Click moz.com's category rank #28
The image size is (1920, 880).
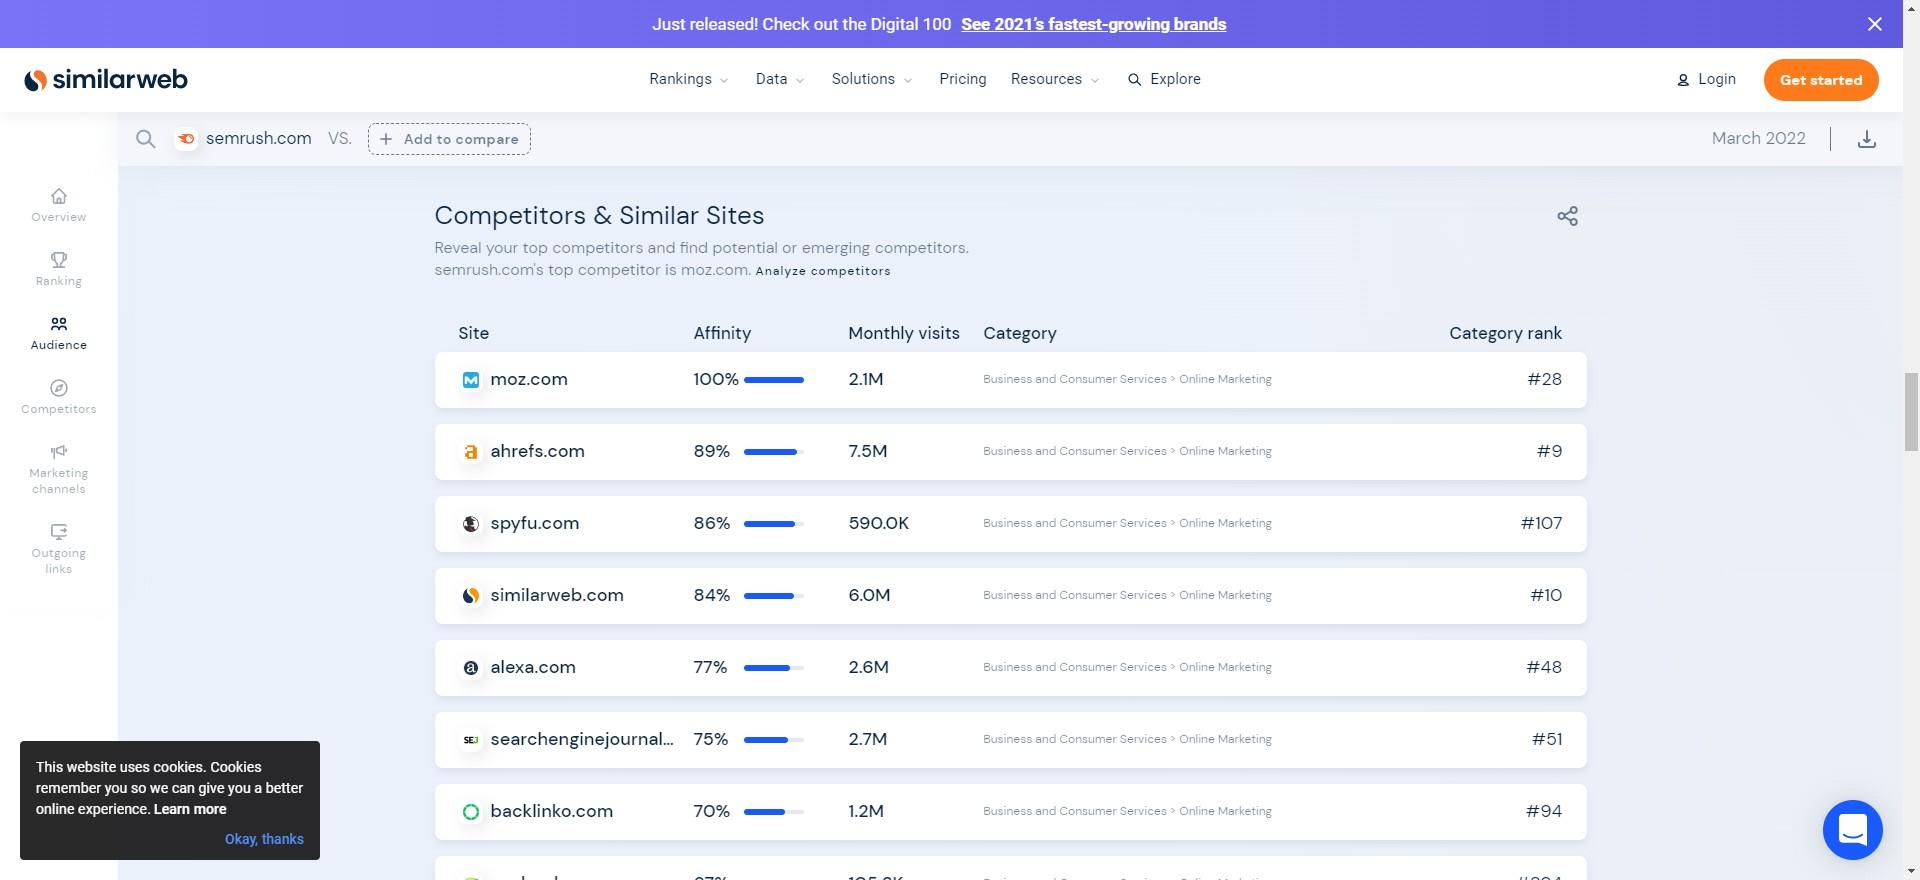pyautogui.click(x=1544, y=380)
